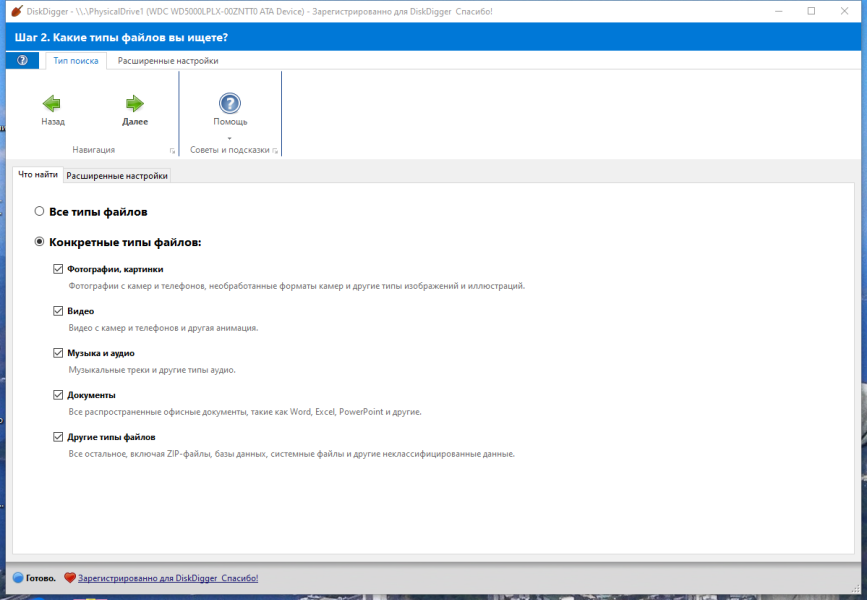Select the Конкретные типы файлов radio button
Screen dimensions: 867x600
click(39, 242)
